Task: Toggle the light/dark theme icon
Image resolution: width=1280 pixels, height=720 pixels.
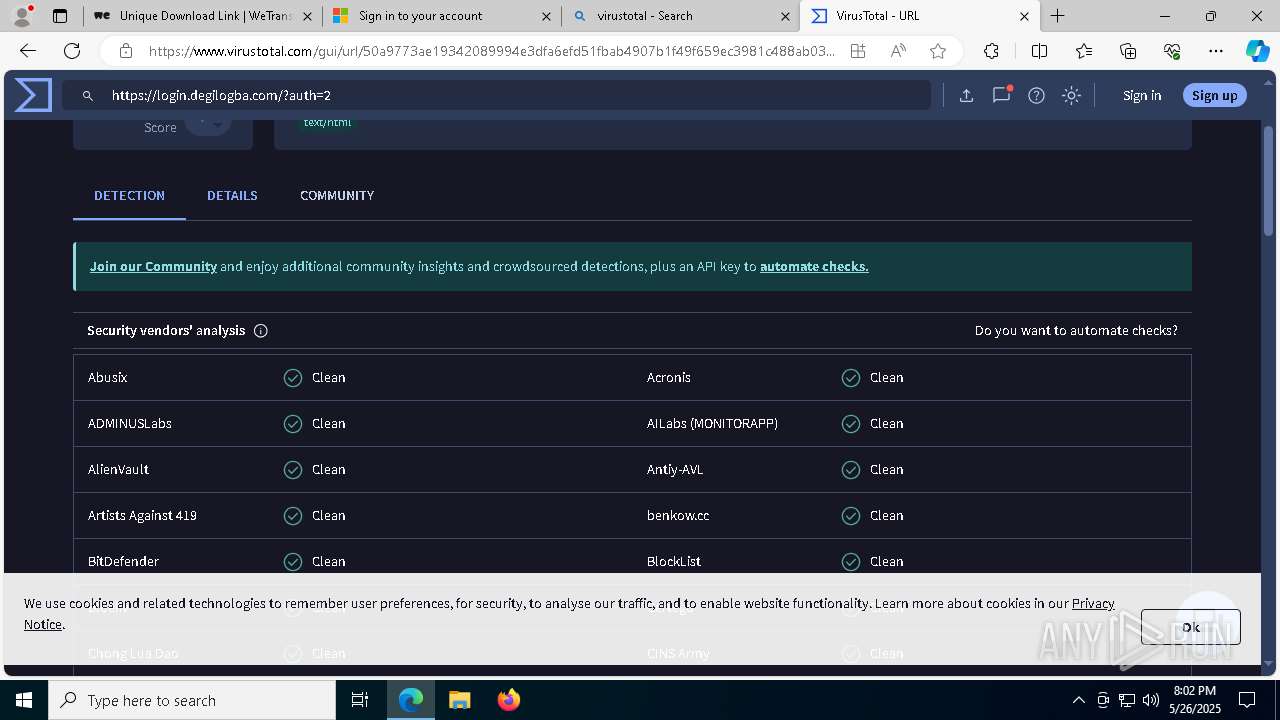Action: [1071, 95]
